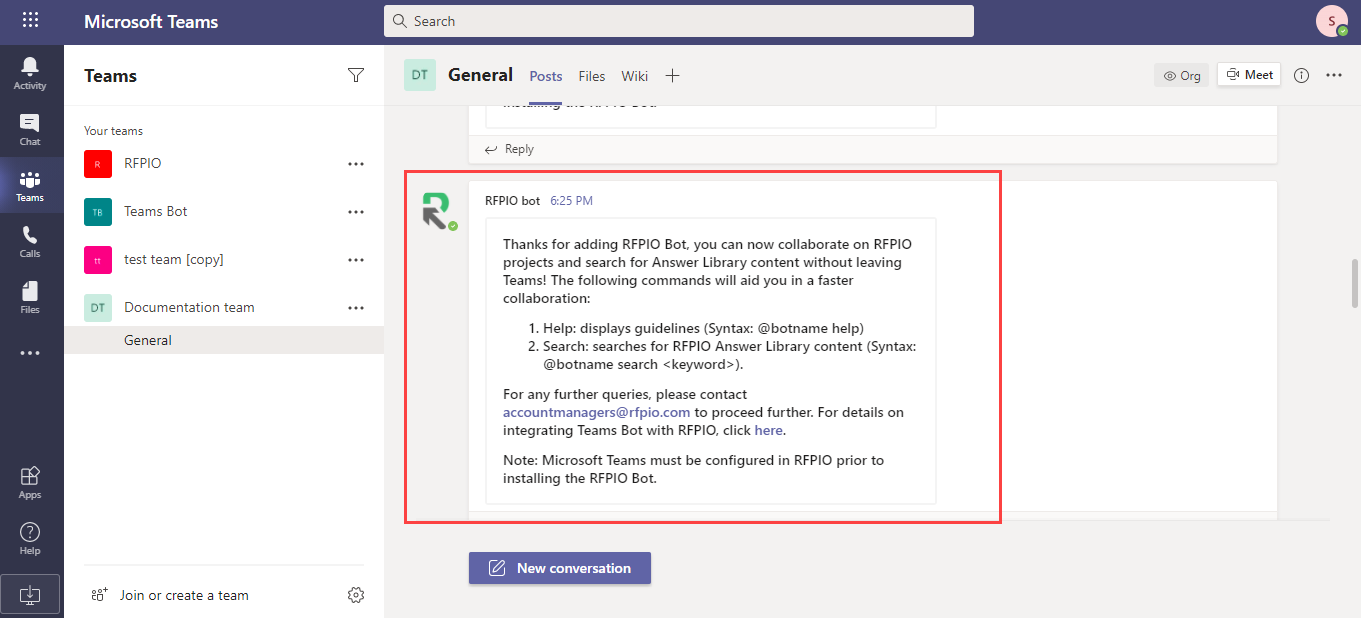Select the Teams Bot team
1361x618 pixels.
coord(224,211)
